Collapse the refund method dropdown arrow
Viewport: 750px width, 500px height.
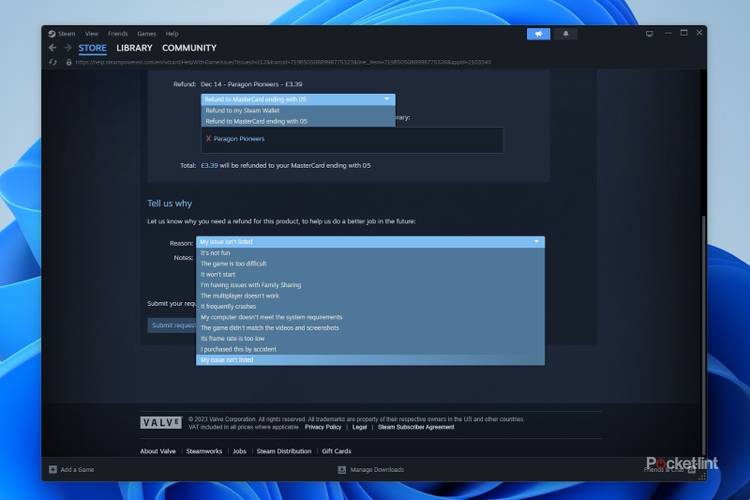pos(386,99)
